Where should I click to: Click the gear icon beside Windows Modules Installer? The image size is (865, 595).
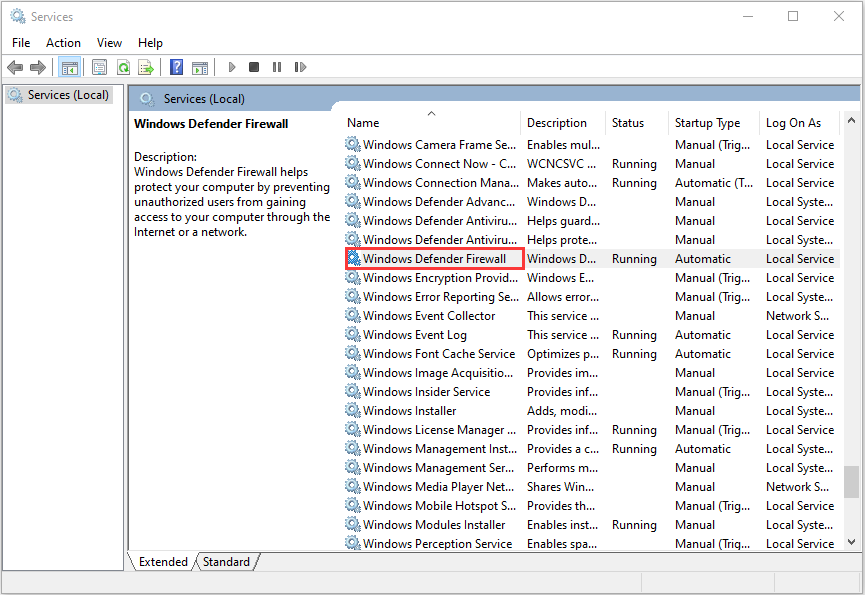(353, 524)
